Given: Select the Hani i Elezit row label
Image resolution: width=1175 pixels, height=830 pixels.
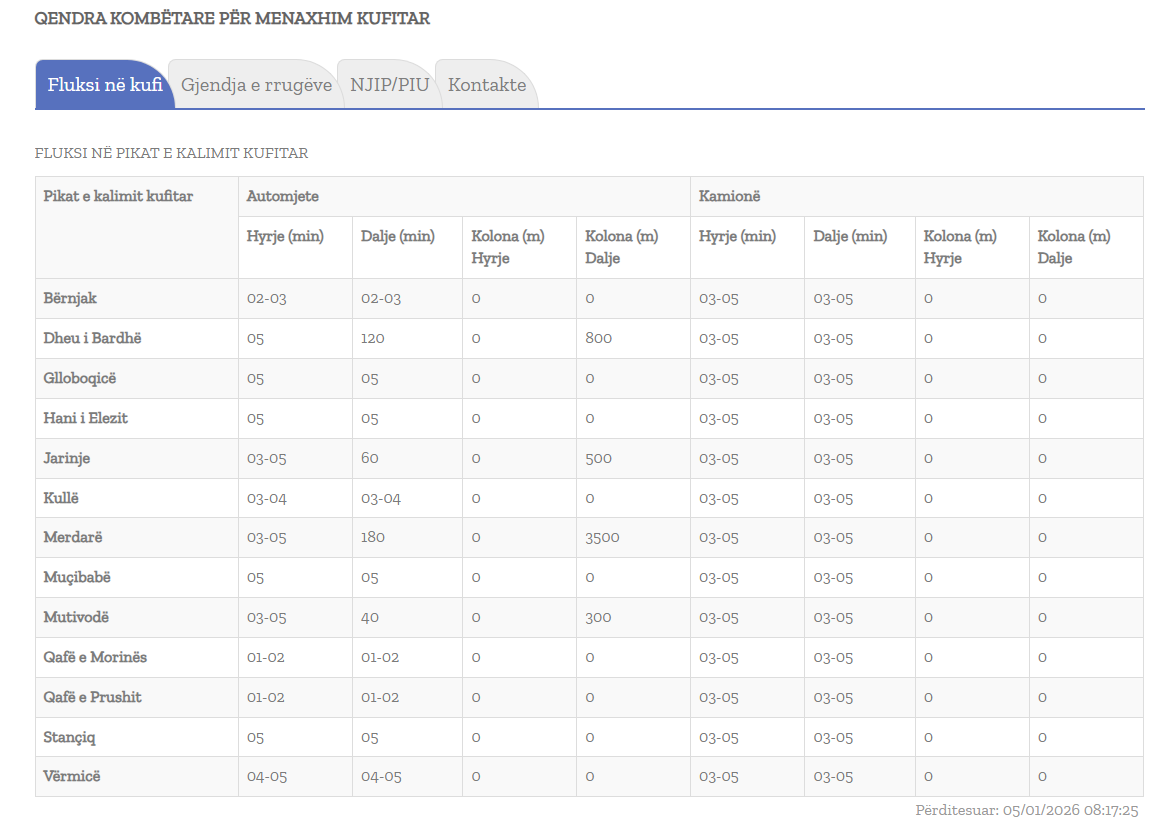Looking at the screenshot, I should (86, 418).
